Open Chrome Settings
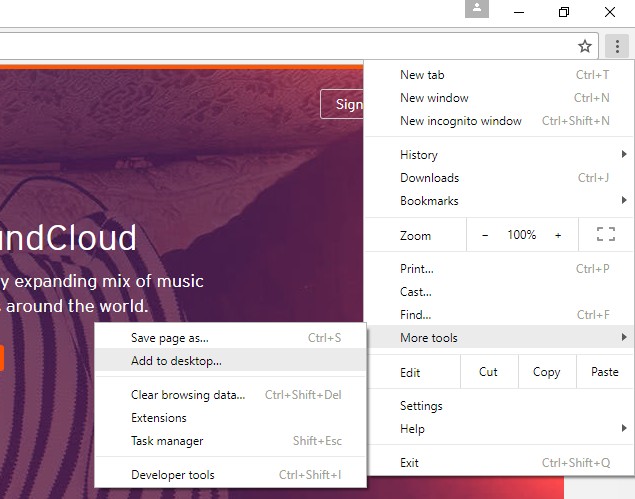635x499 pixels. pyautogui.click(x=421, y=406)
